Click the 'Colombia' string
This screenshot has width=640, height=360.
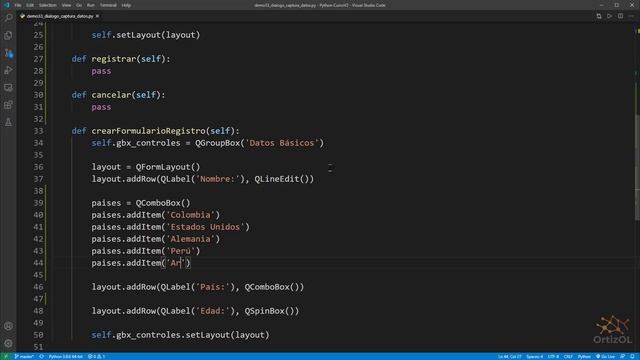point(191,215)
